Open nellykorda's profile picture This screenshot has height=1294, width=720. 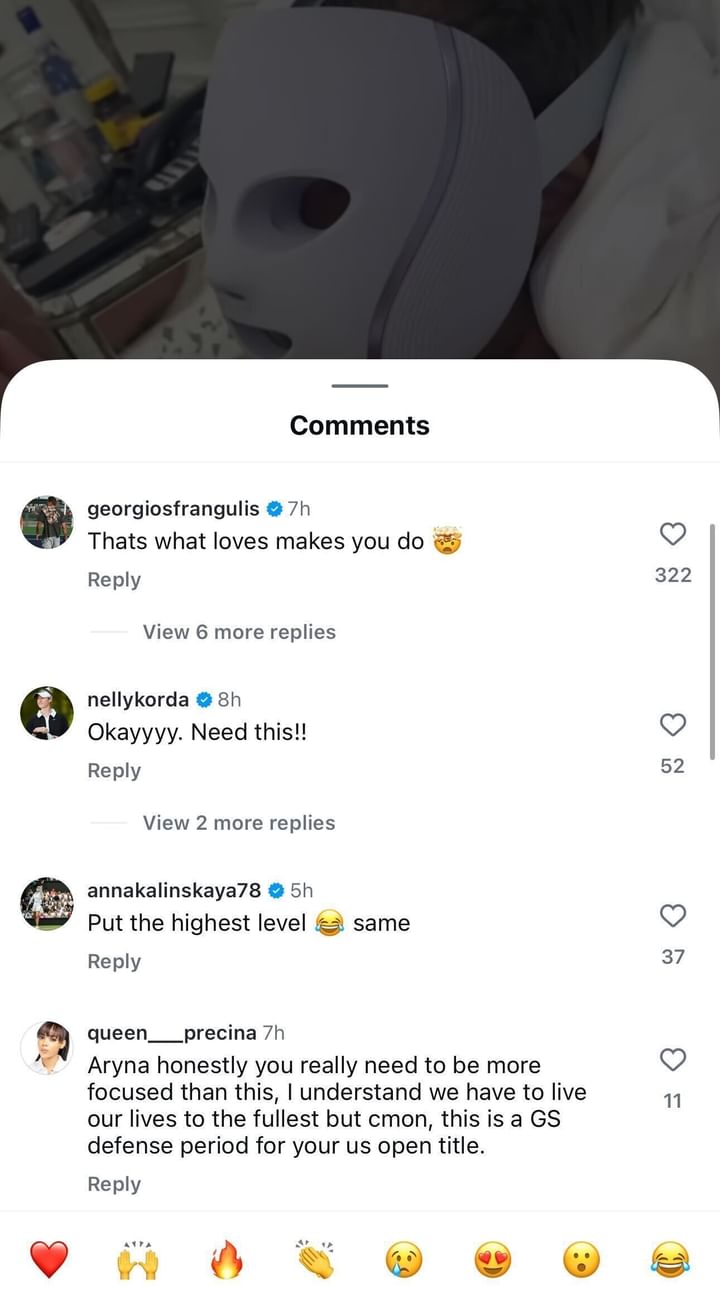coord(47,713)
